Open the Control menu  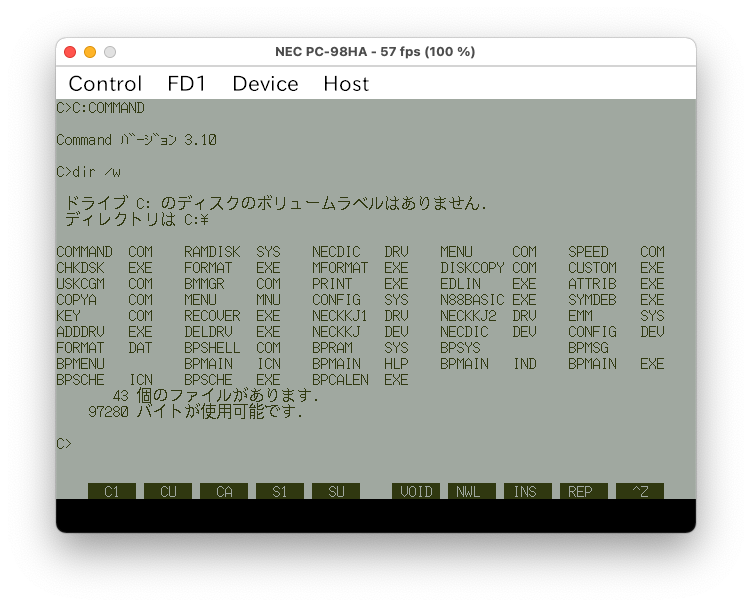point(105,83)
